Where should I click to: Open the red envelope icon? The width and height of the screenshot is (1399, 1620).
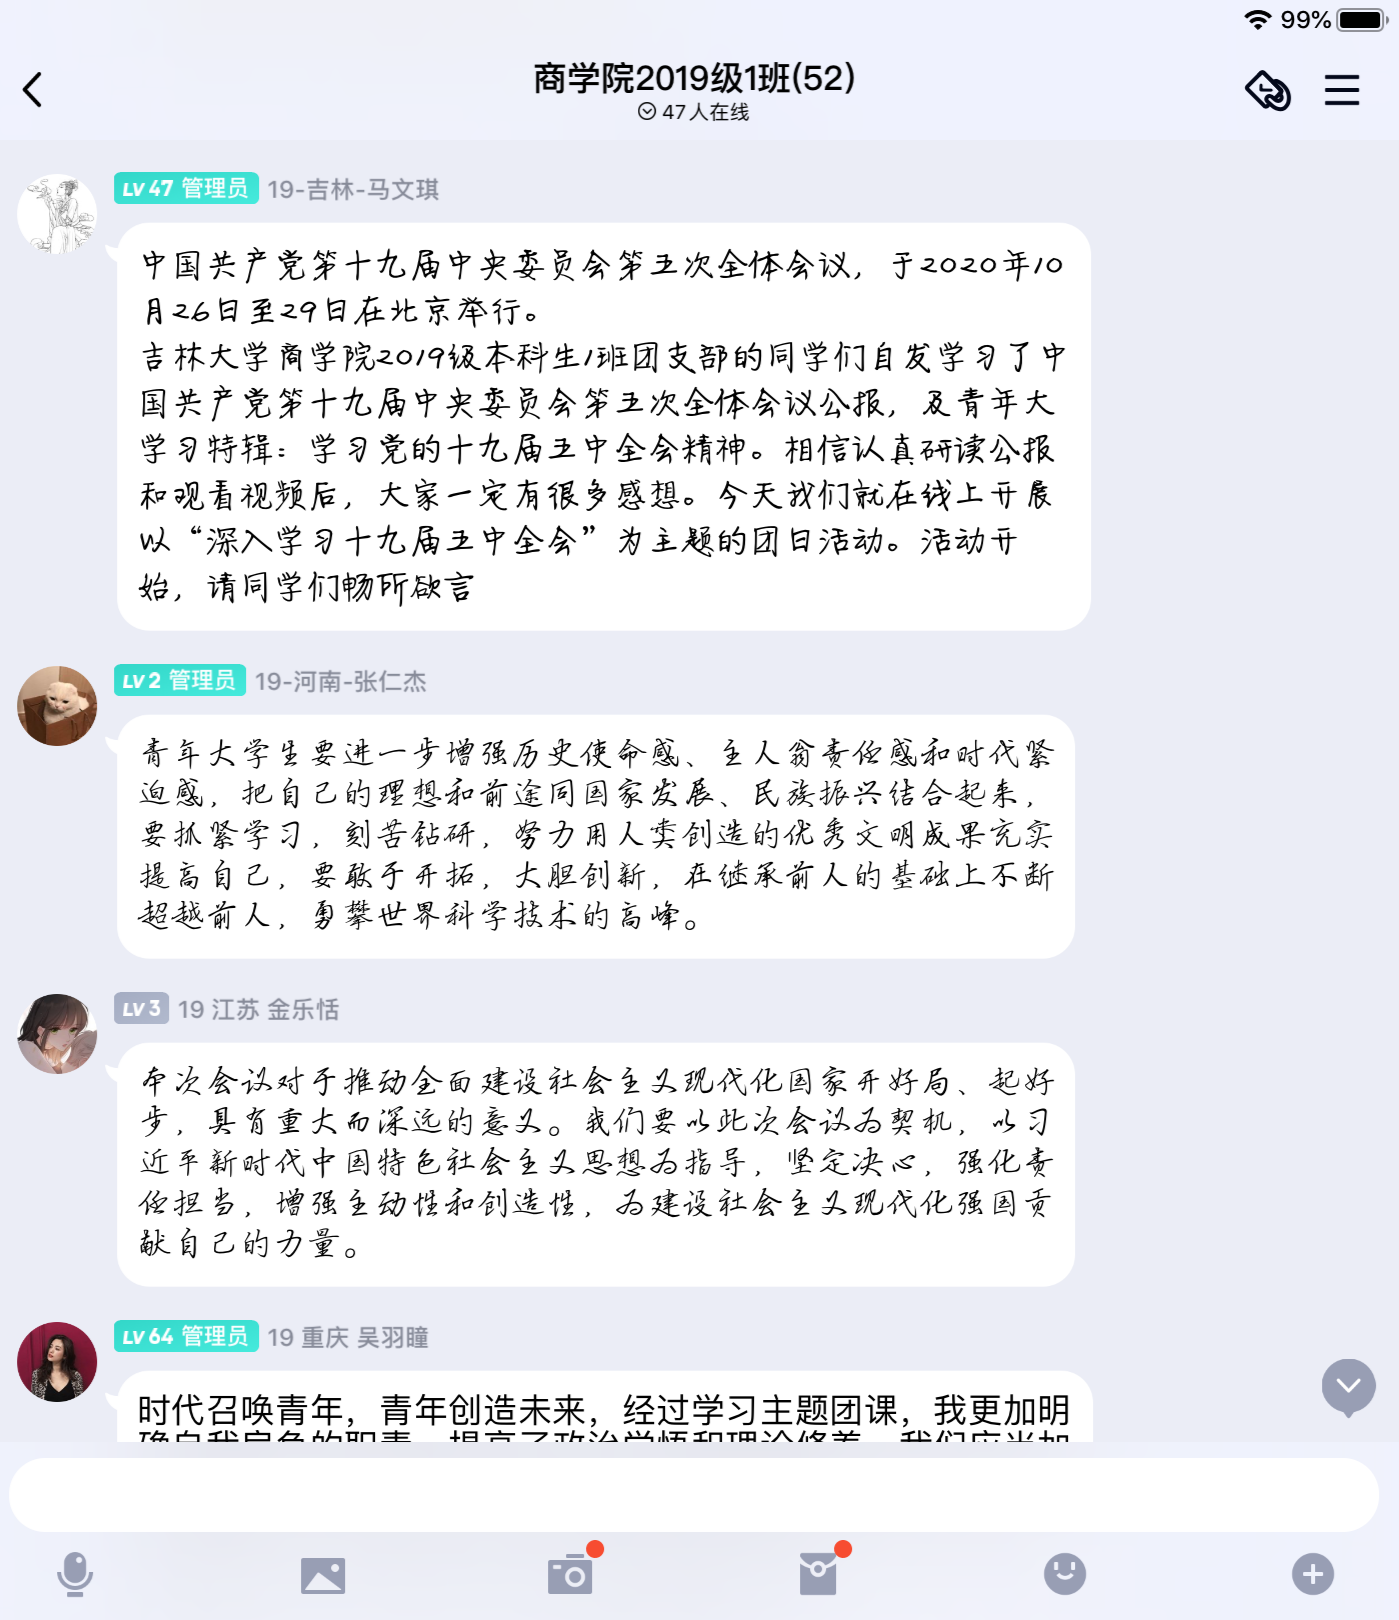(x=820, y=1572)
